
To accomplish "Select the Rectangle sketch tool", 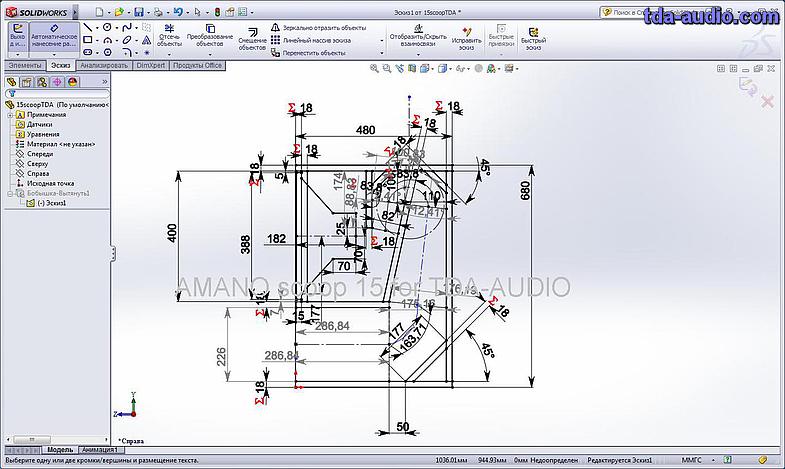I will click(x=88, y=40).
